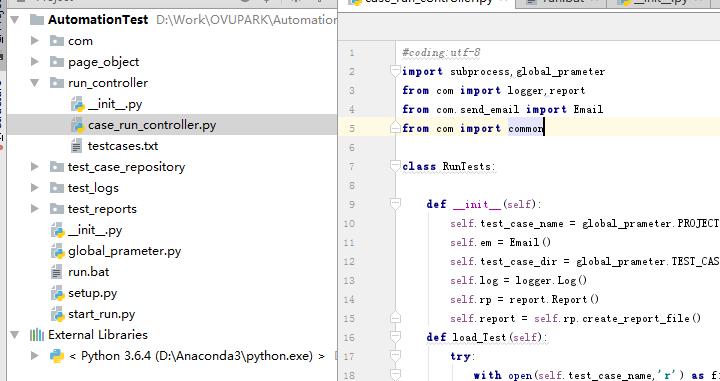Click the testcases.txt file icon

coord(77,146)
